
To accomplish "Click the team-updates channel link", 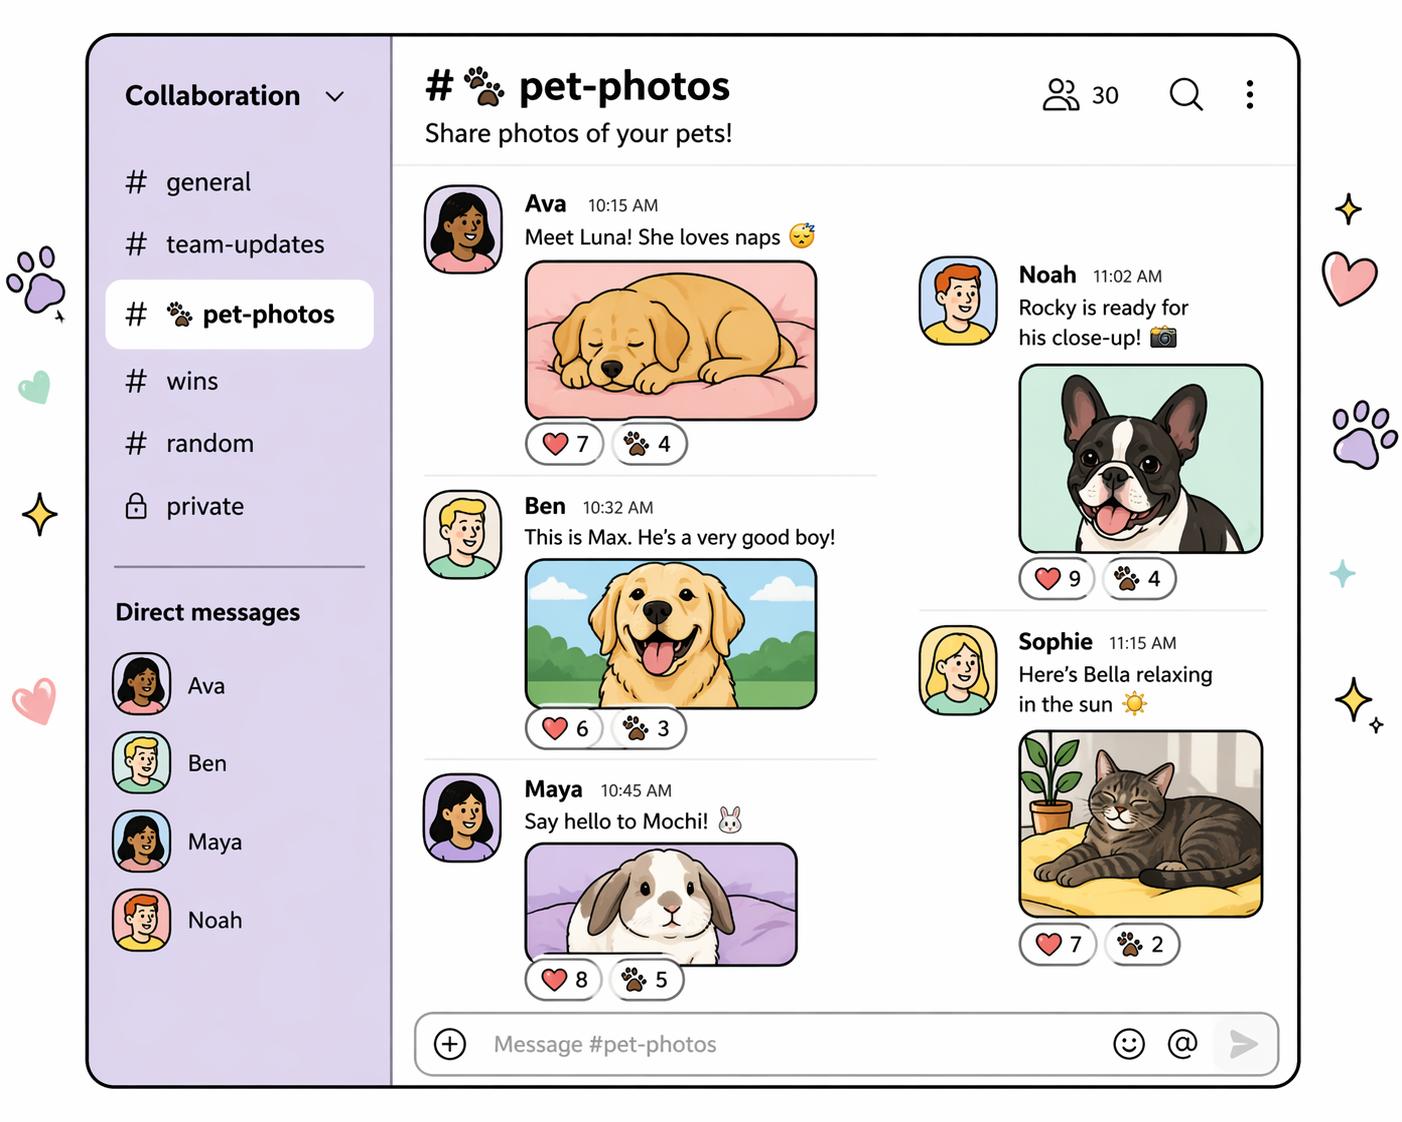I will 244,243.
